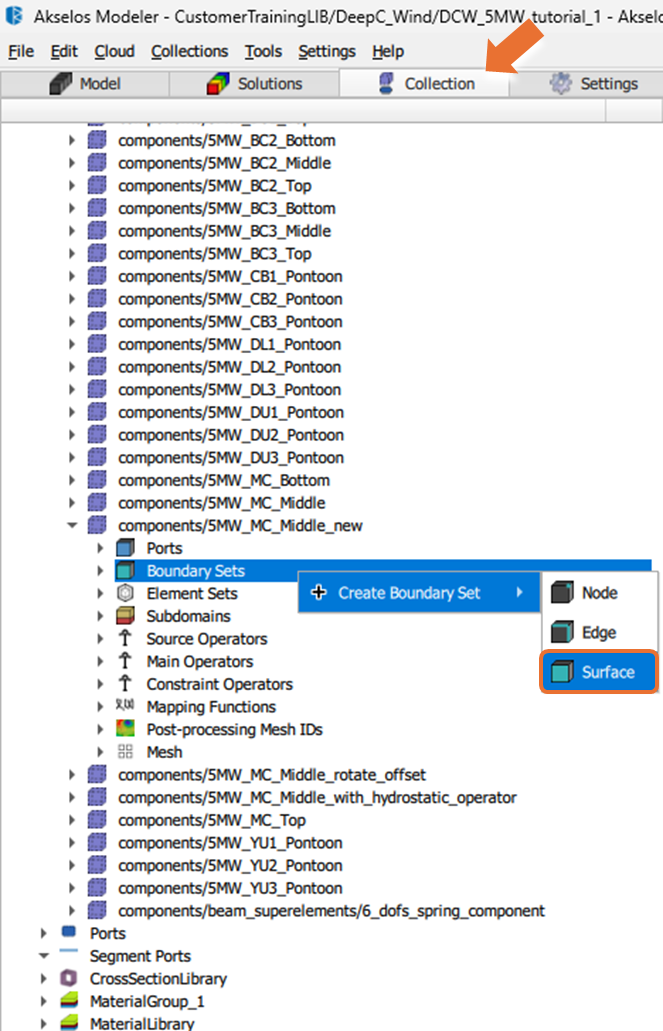
Task: Click the Post-processing Mesh IDs colored icon
Action: coord(125,729)
